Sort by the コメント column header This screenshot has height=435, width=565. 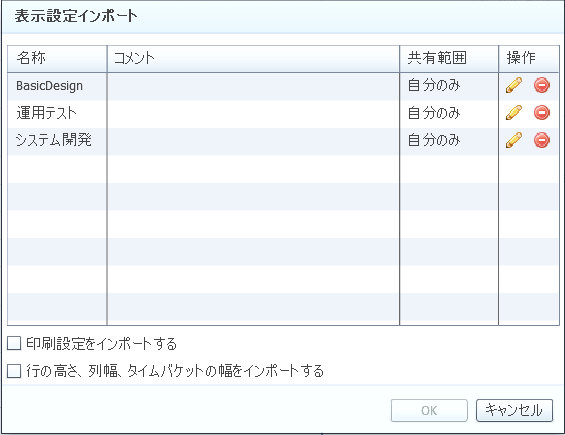pos(253,59)
